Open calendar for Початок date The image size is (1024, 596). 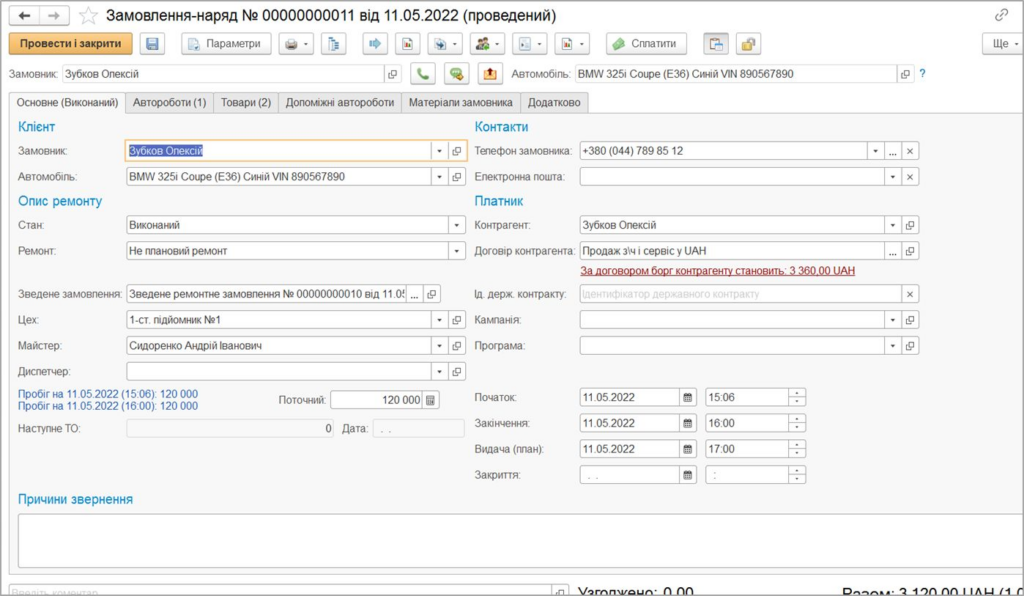(687, 398)
